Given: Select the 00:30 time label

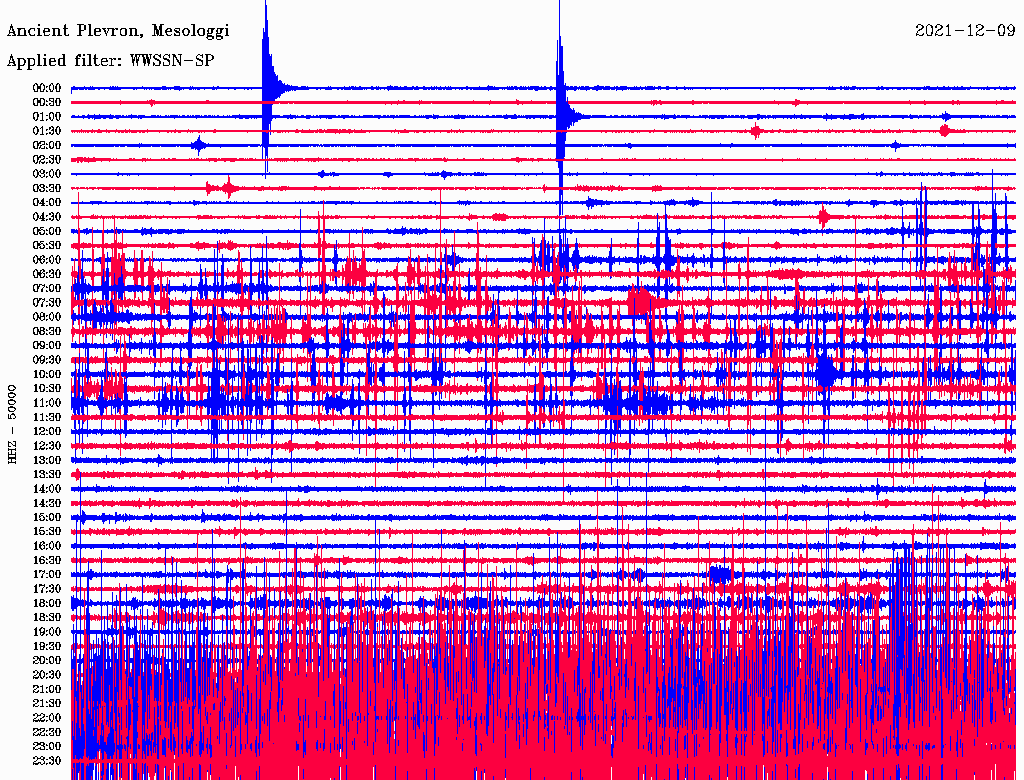Looking at the screenshot, I should [47, 103].
